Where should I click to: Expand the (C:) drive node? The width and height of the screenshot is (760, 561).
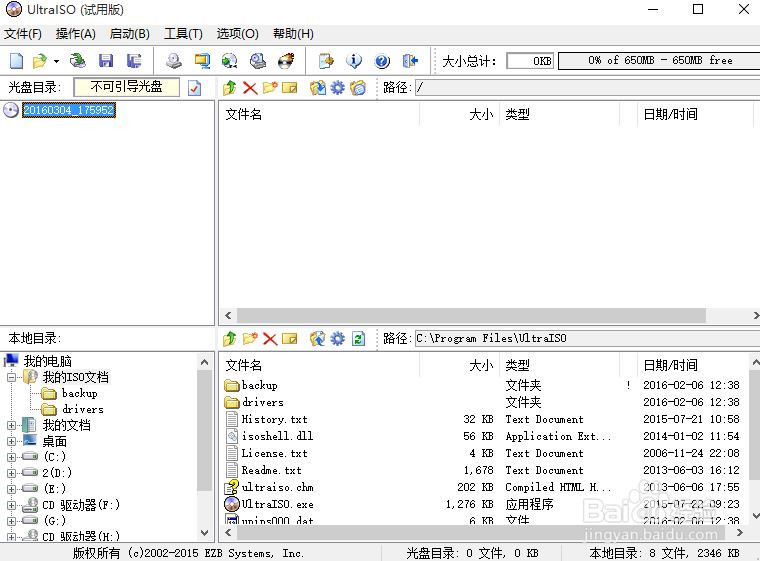pyautogui.click(x=11, y=457)
